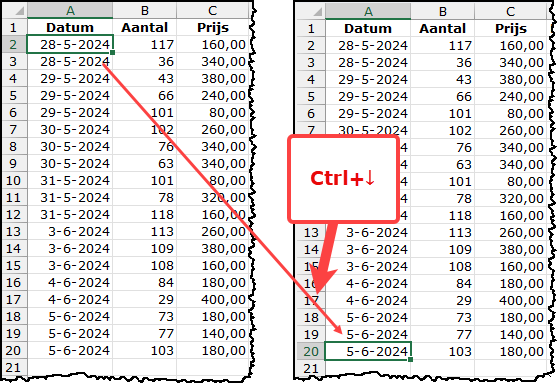This screenshot has height=383, width=557.
Task: Select row 1 header in right sheet
Action: [311, 28]
